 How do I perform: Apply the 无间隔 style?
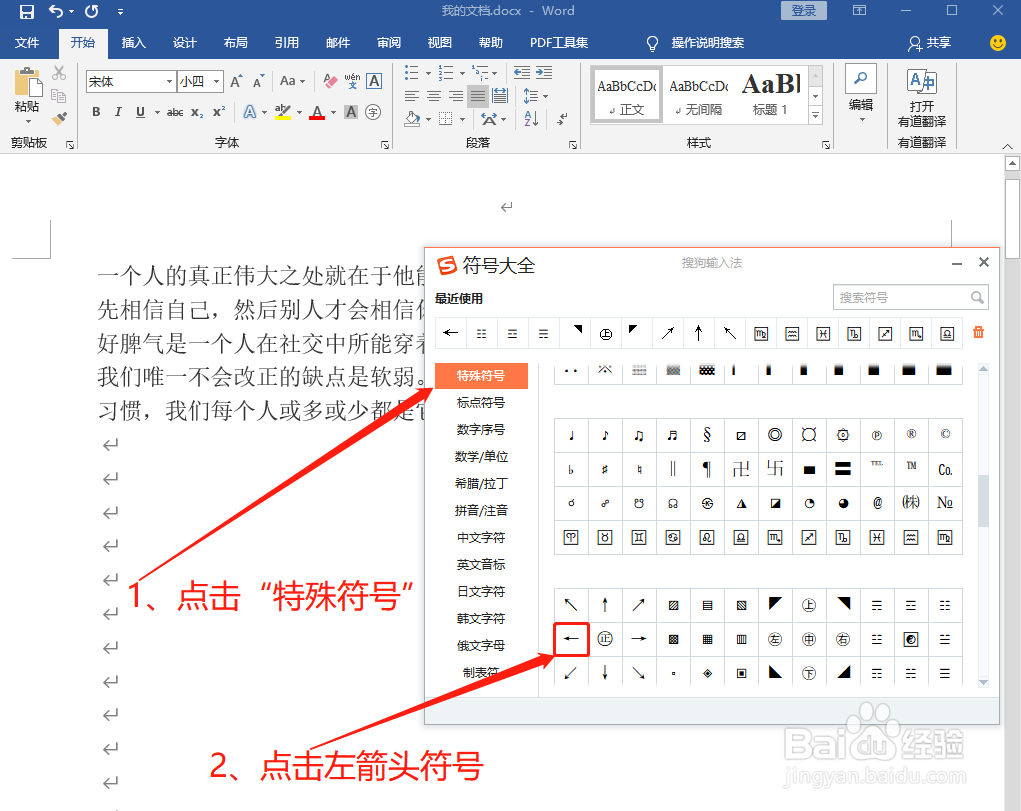[699, 94]
